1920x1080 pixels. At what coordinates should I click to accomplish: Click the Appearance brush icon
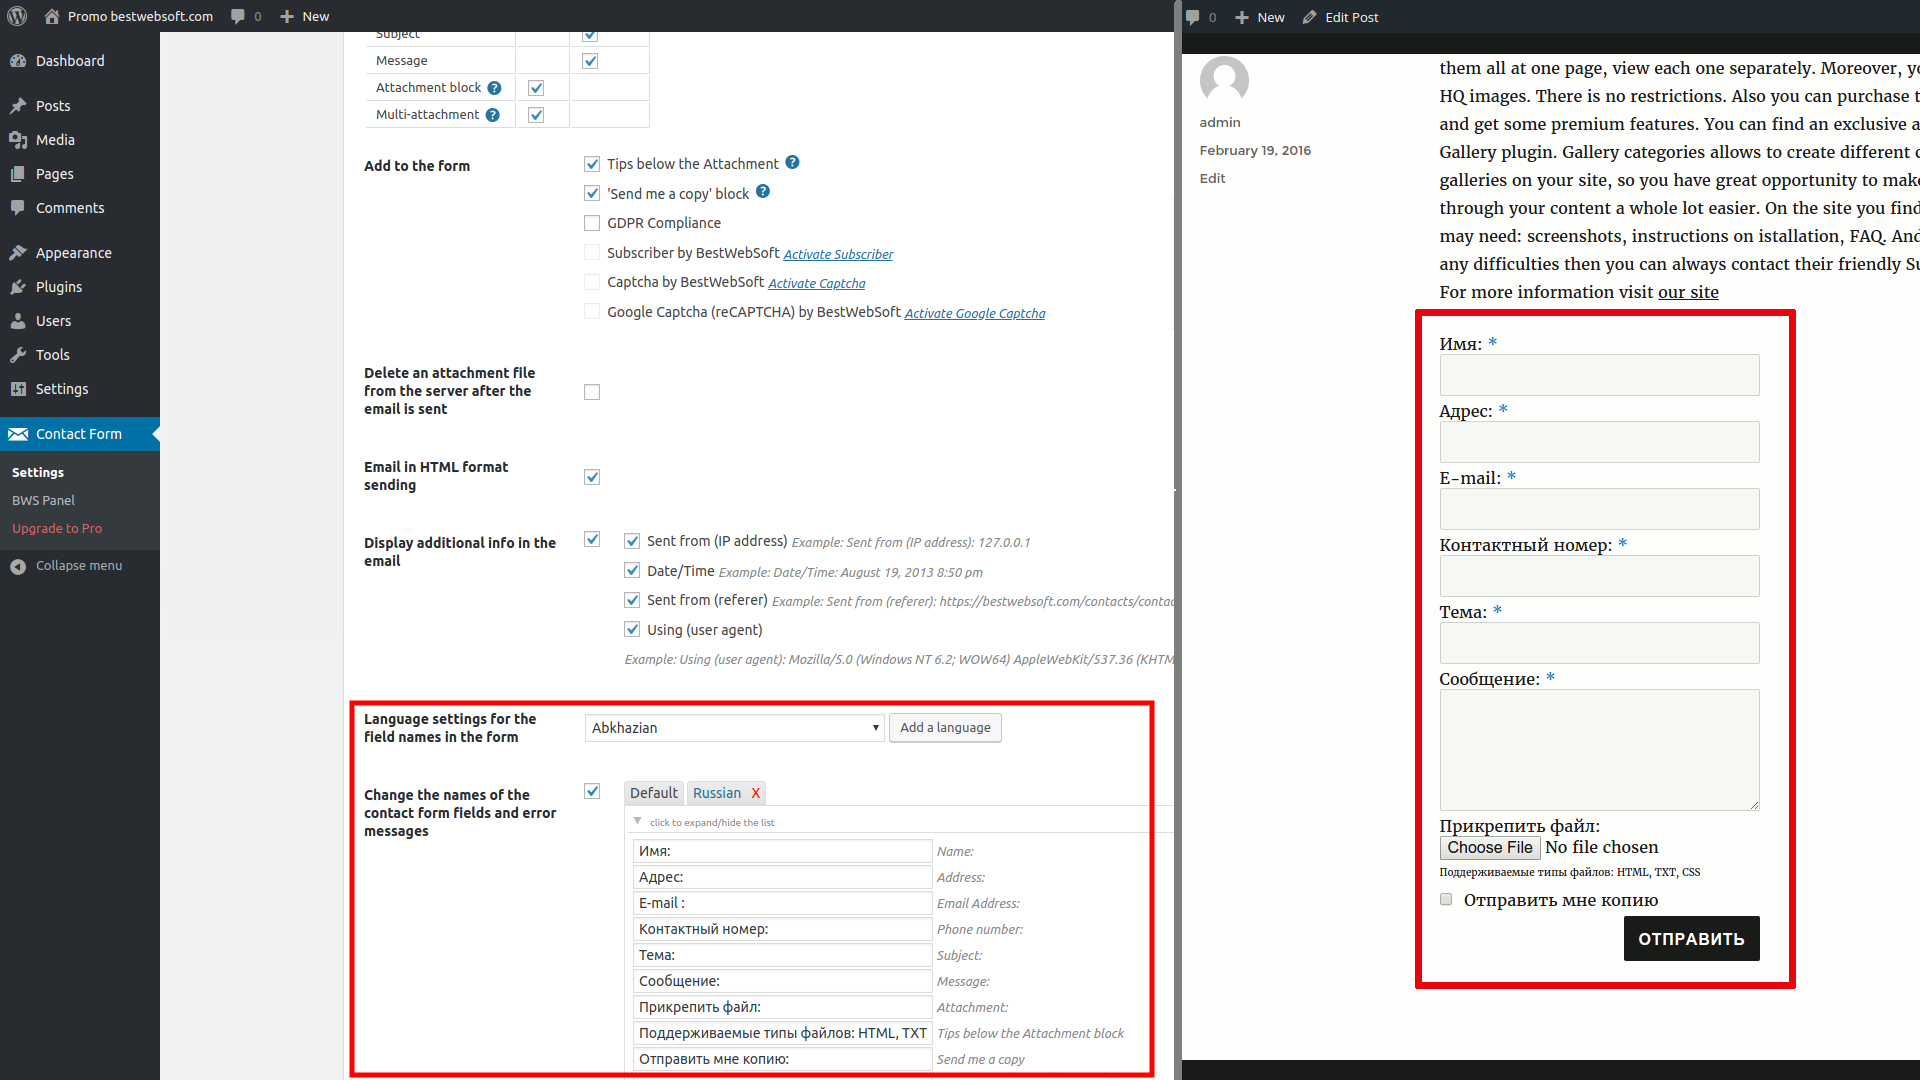point(18,253)
